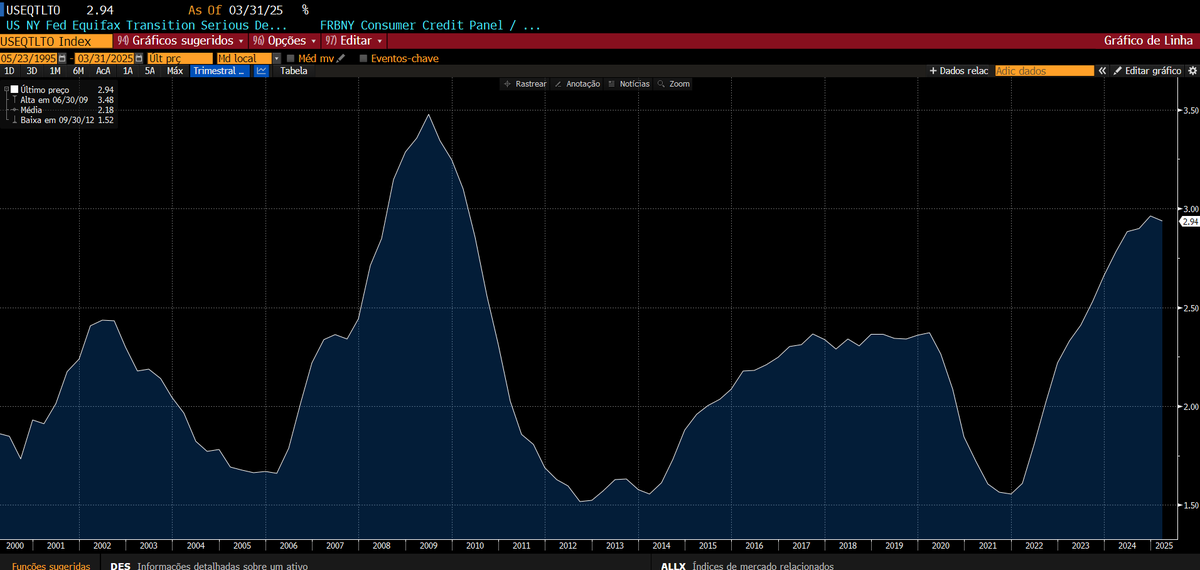Select the 1M time range
Screen dimensions: 1200x570
(55, 71)
